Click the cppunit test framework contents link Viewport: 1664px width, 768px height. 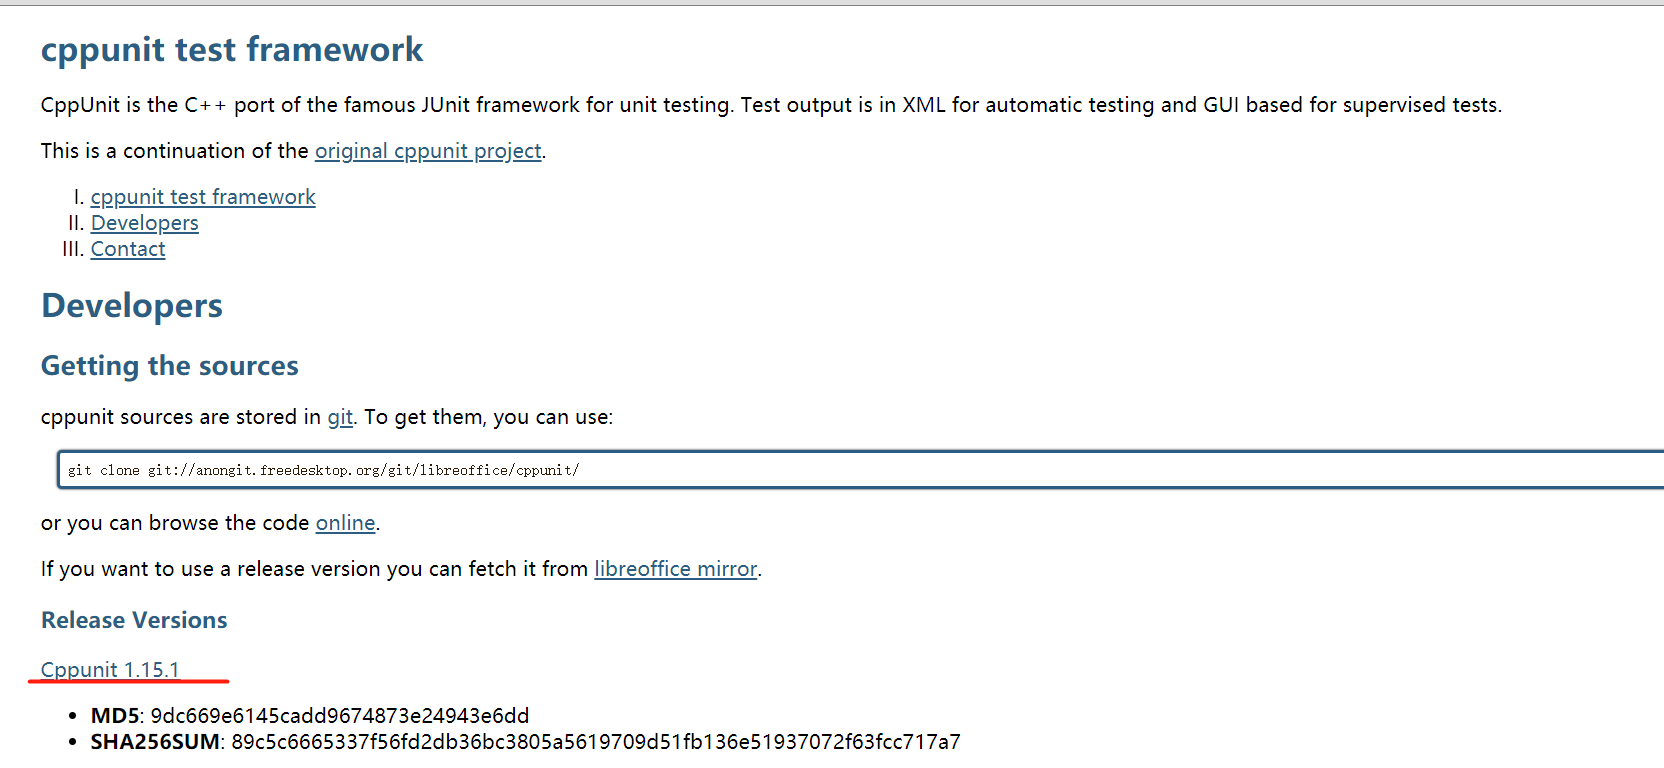(203, 197)
